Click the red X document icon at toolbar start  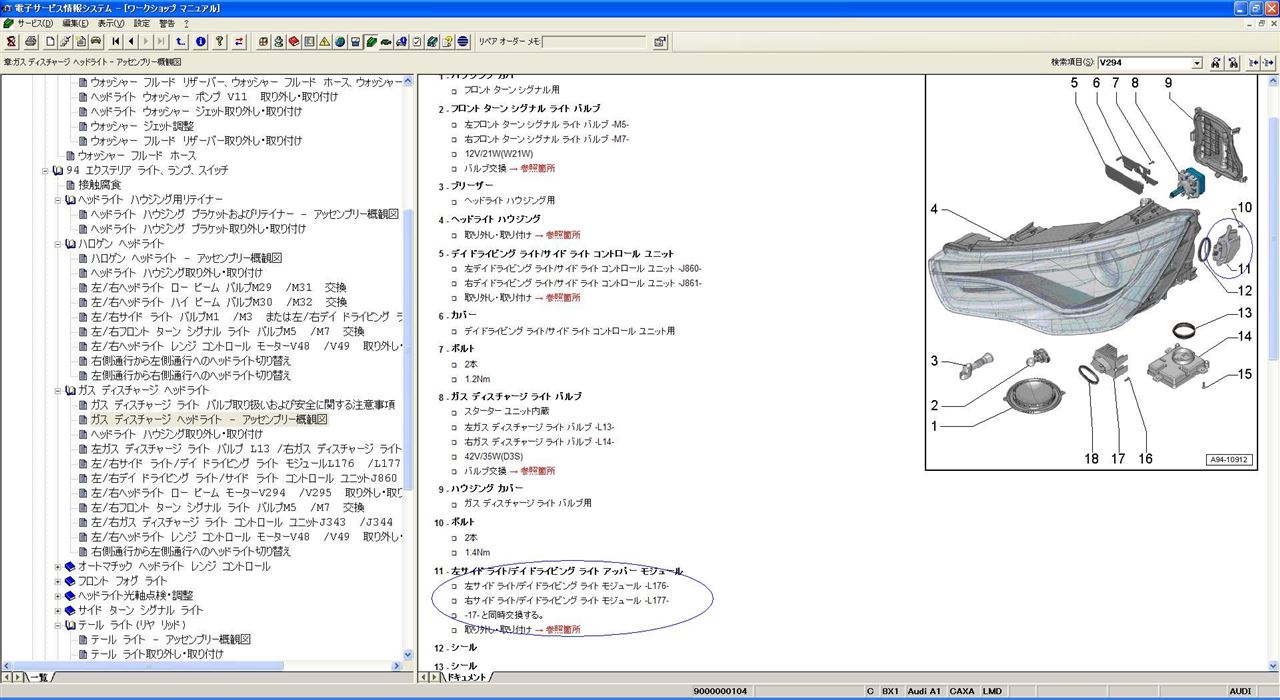pyautogui.click(x=11, y=42)
